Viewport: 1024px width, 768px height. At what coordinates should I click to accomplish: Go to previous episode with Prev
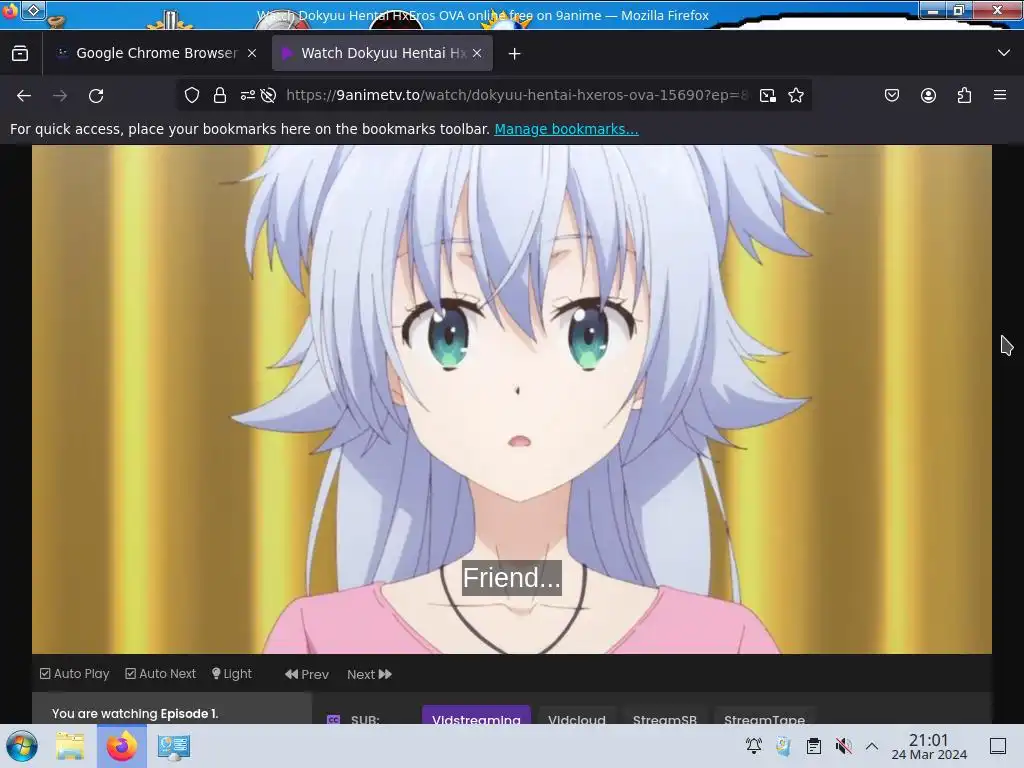pos(307,675)
